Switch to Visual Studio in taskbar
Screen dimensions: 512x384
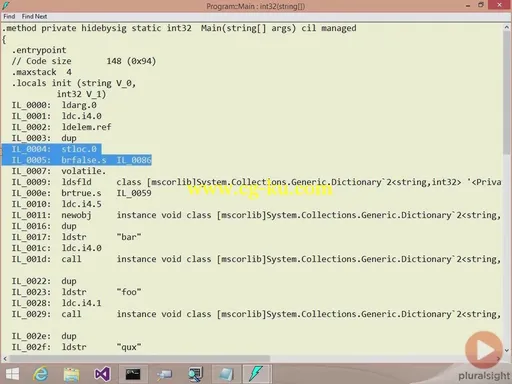click(102, 374)
